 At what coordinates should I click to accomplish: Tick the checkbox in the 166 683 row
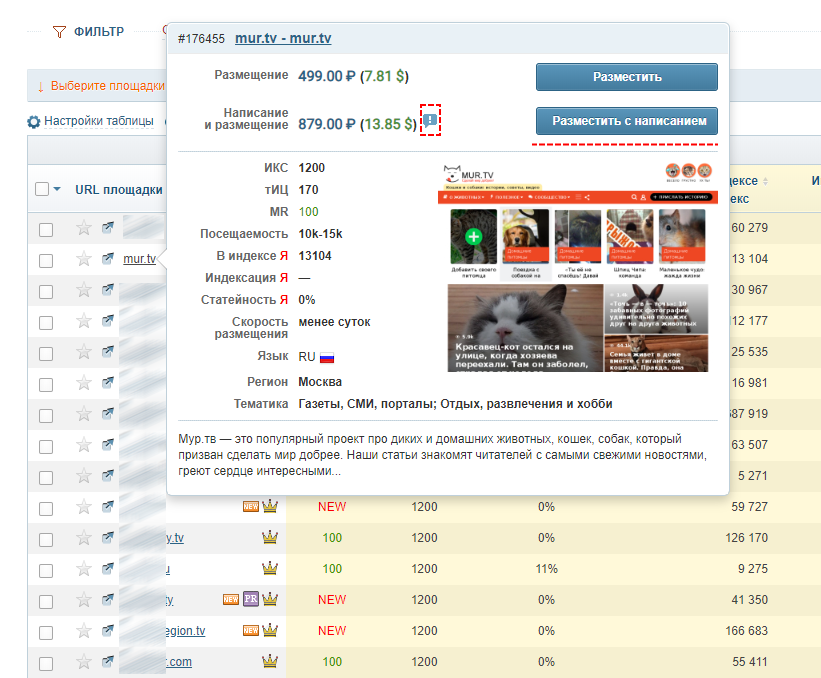(x=46, y=632)
